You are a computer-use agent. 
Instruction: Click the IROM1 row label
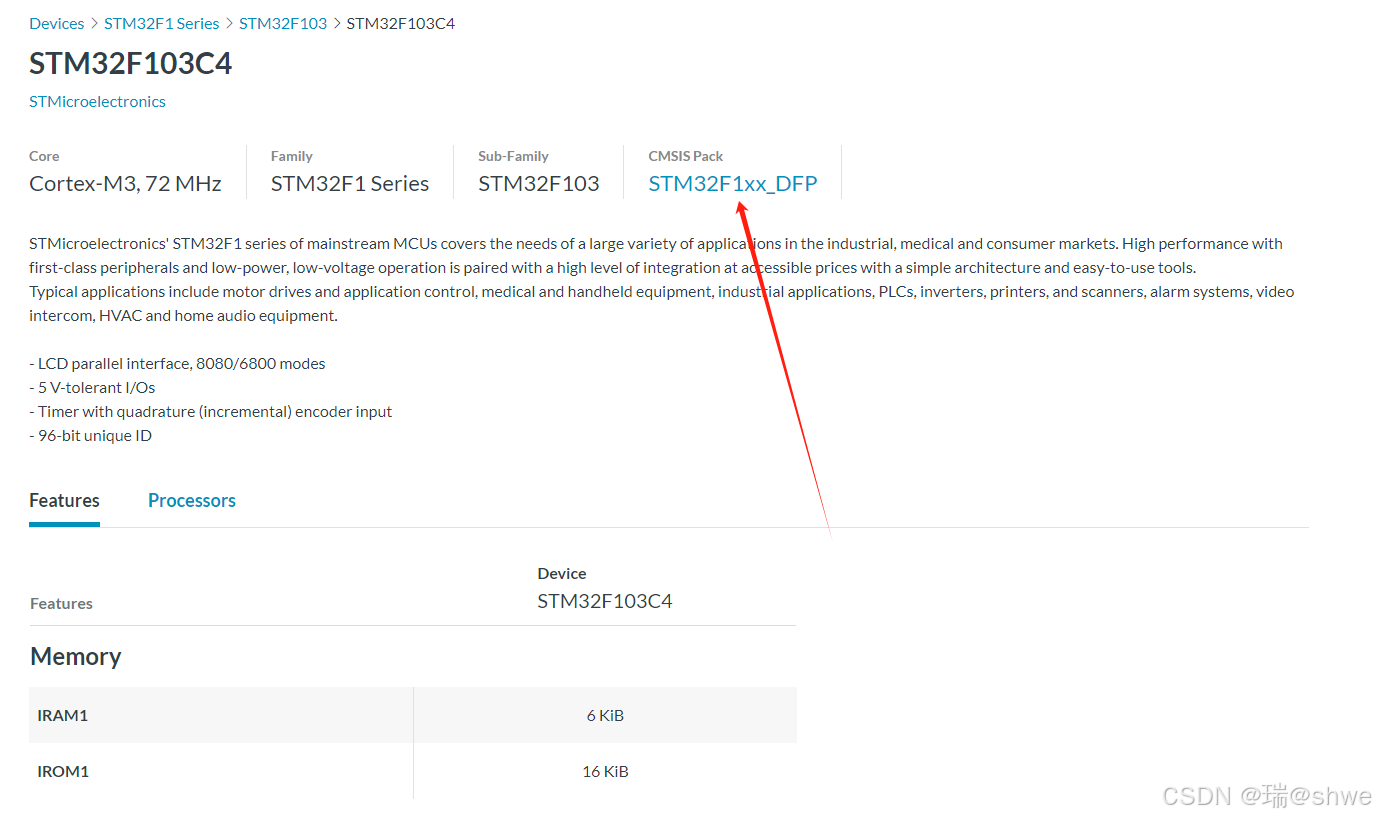[64, 771]
